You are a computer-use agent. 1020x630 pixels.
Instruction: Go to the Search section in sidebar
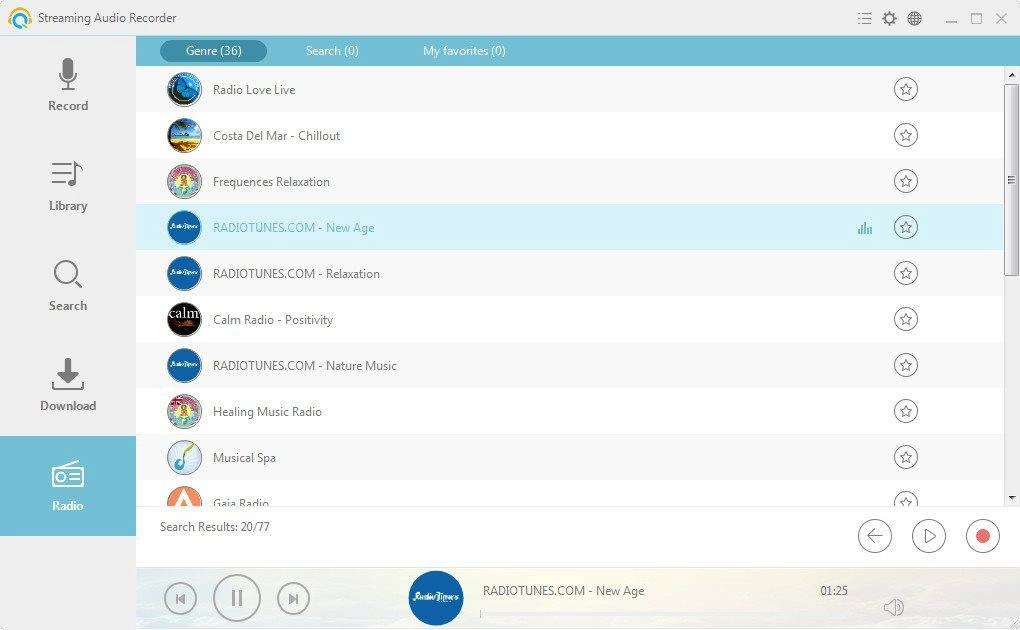pyautogui.click(x=68, y=286)
